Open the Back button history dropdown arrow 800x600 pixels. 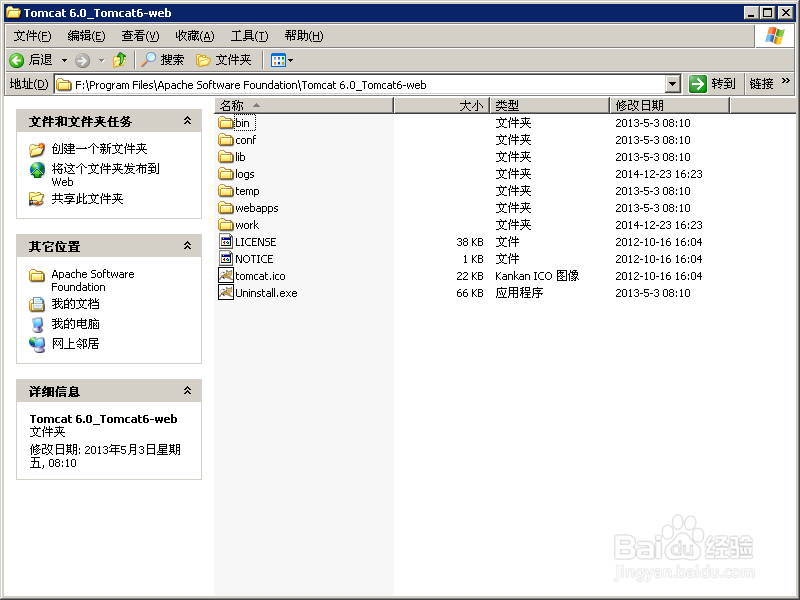coord(64,60)
